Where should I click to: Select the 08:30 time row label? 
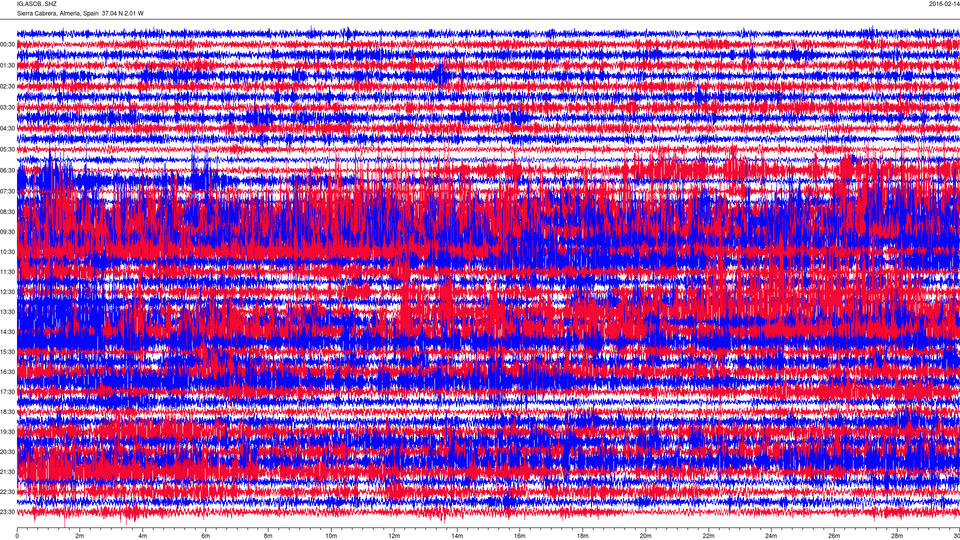[x=8, y=212]
